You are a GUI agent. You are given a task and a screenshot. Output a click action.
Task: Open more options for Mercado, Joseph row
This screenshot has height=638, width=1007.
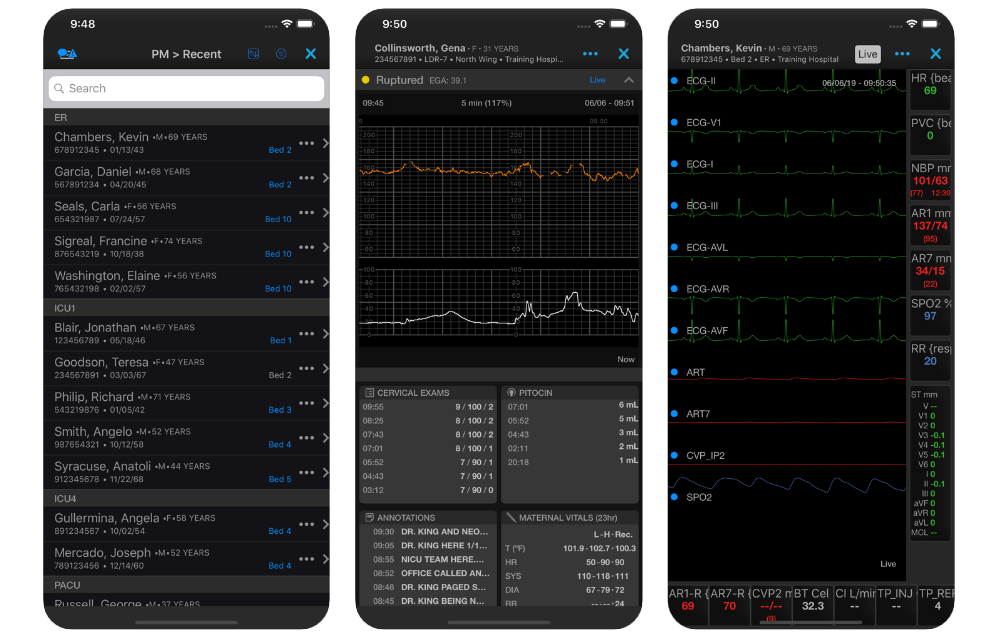tap(306, 560)
